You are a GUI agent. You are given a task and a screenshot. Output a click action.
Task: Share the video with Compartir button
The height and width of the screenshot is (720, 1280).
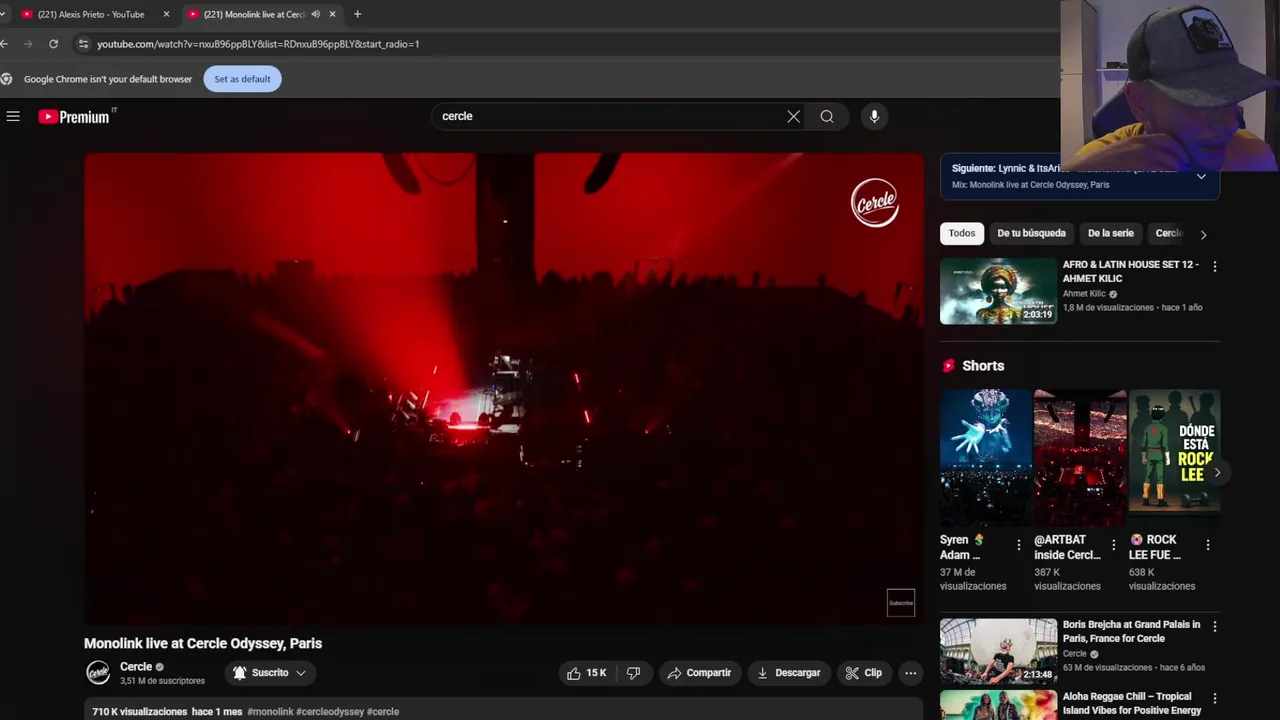[699, 673]
